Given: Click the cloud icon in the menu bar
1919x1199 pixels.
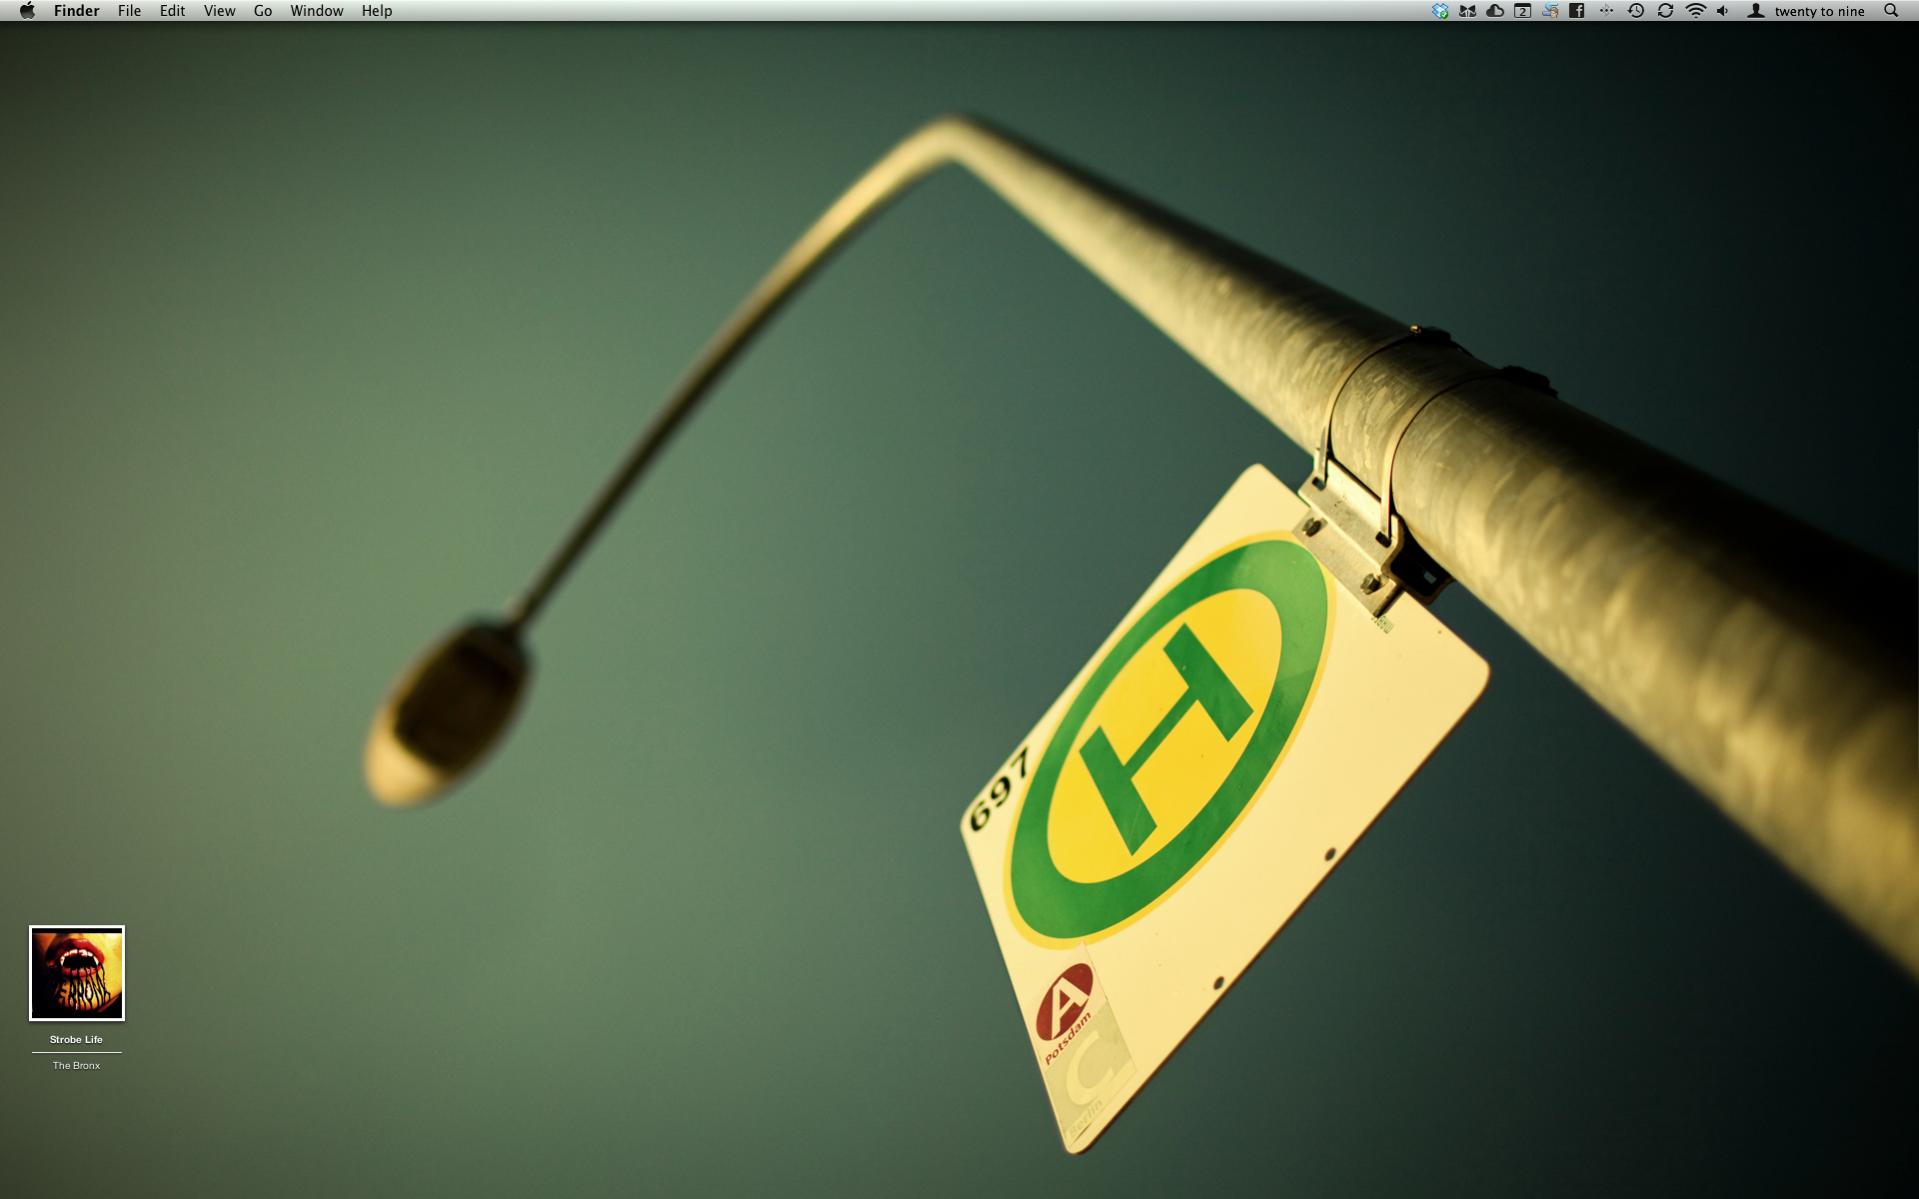Looking at the screenshot, I should [1495, 11].
